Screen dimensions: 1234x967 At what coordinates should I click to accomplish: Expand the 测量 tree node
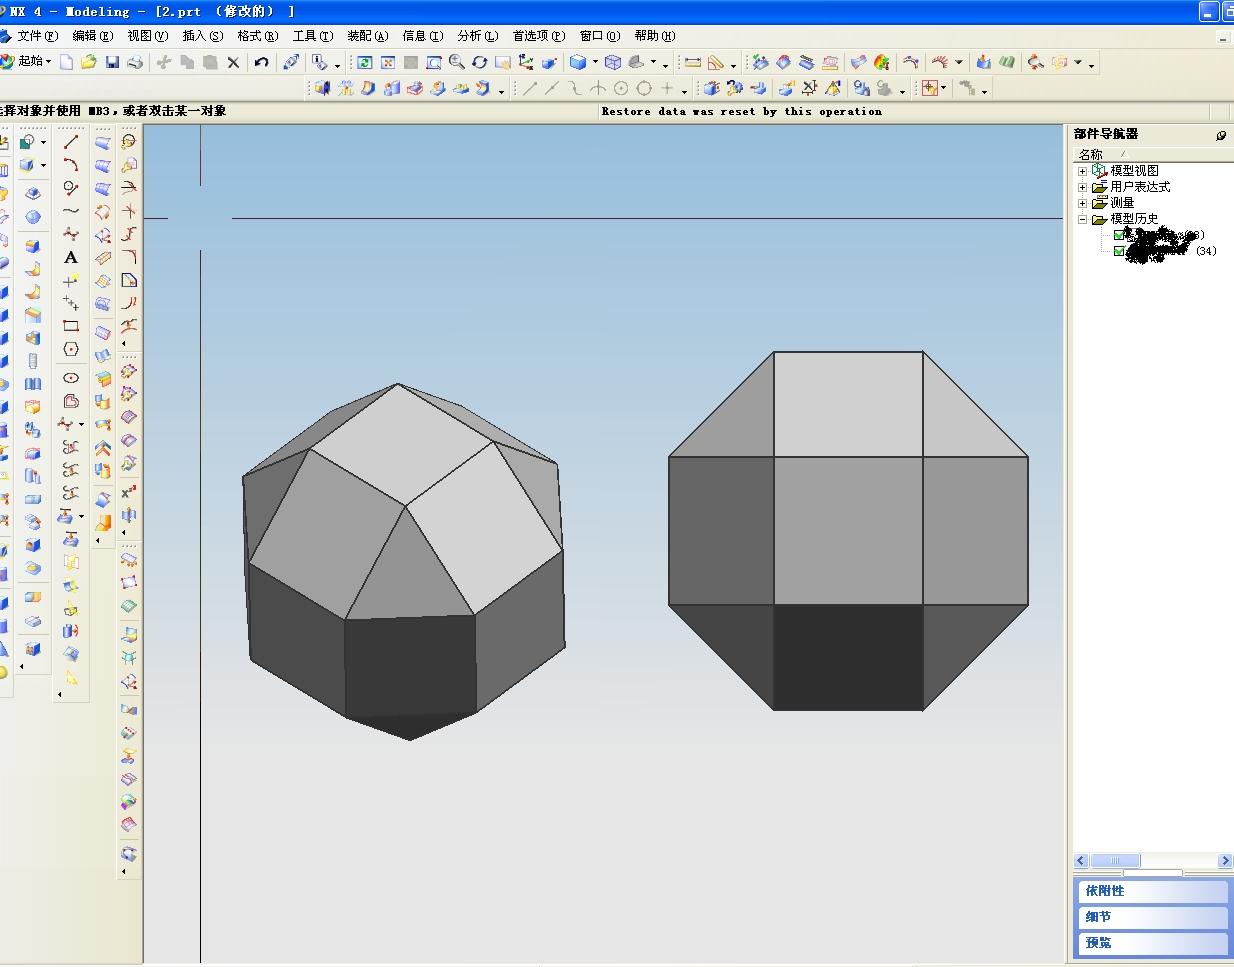pyautogui.click(x=1082, y=203)
